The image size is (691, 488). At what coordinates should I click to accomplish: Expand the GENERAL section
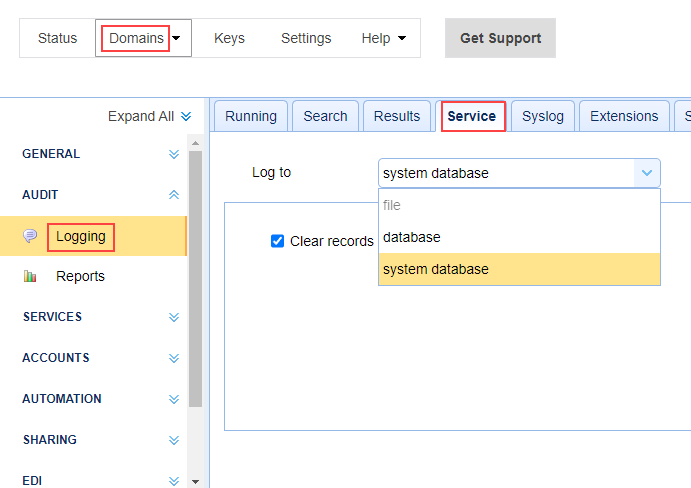pos(174,154)
